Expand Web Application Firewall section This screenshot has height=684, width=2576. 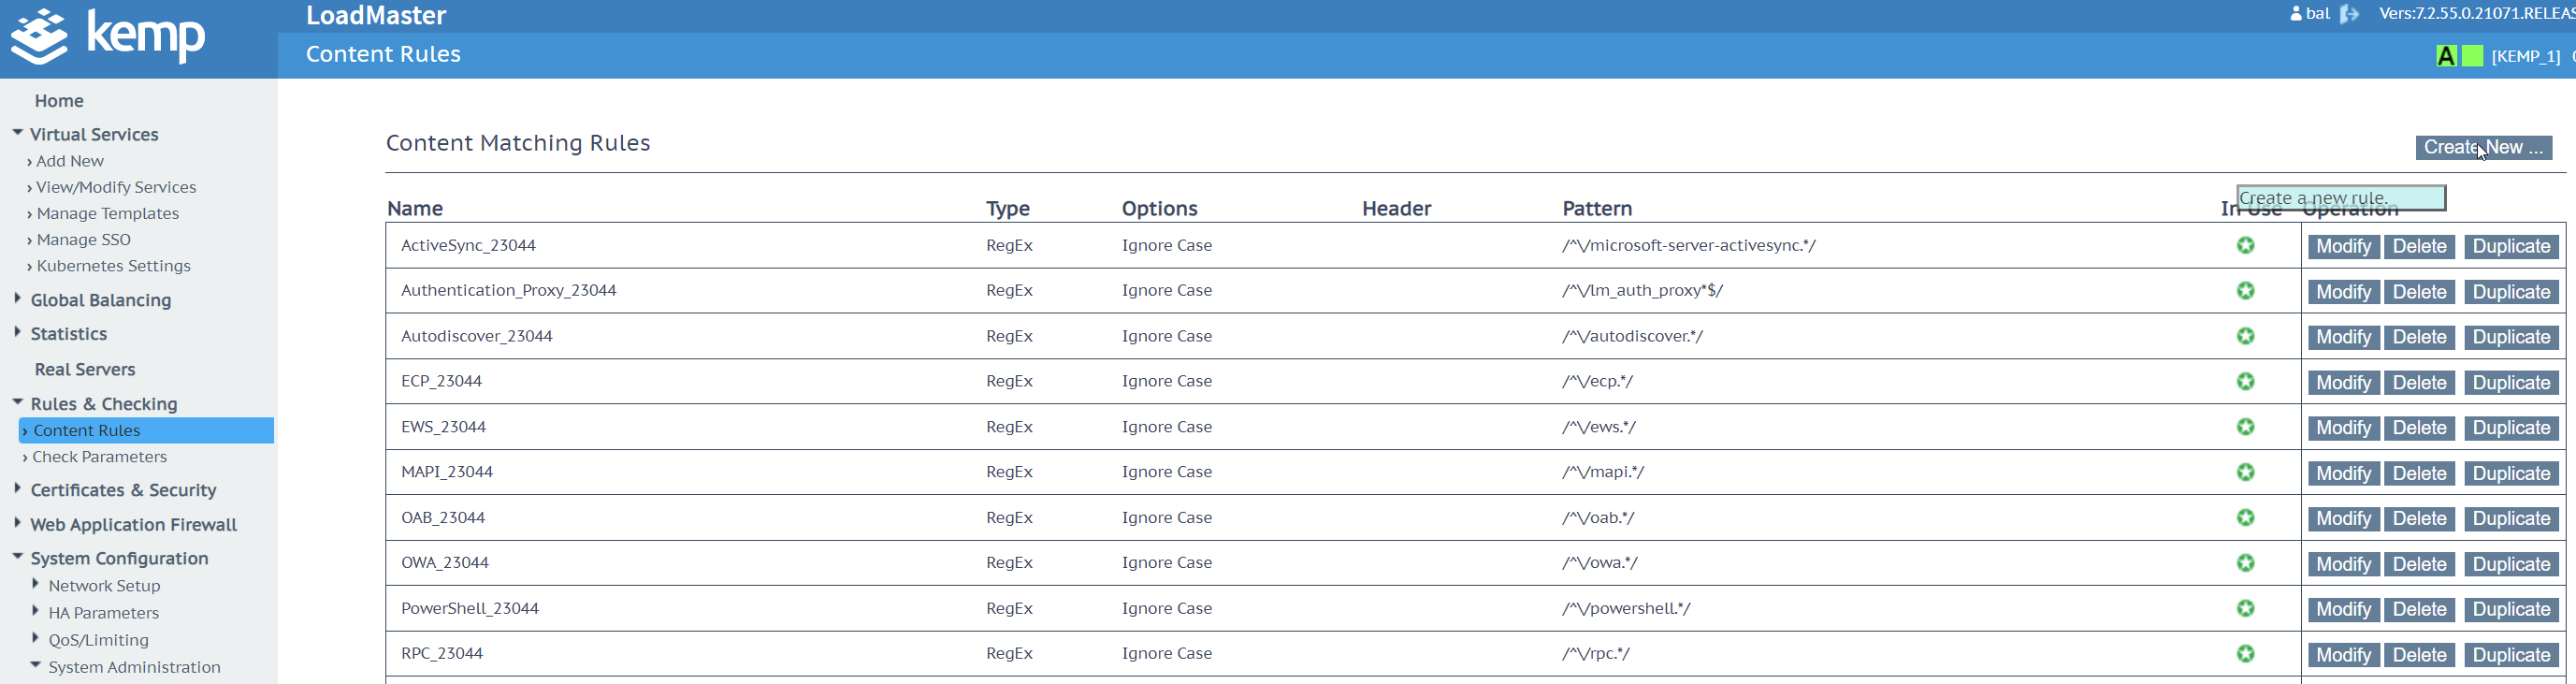click(18, 522)
